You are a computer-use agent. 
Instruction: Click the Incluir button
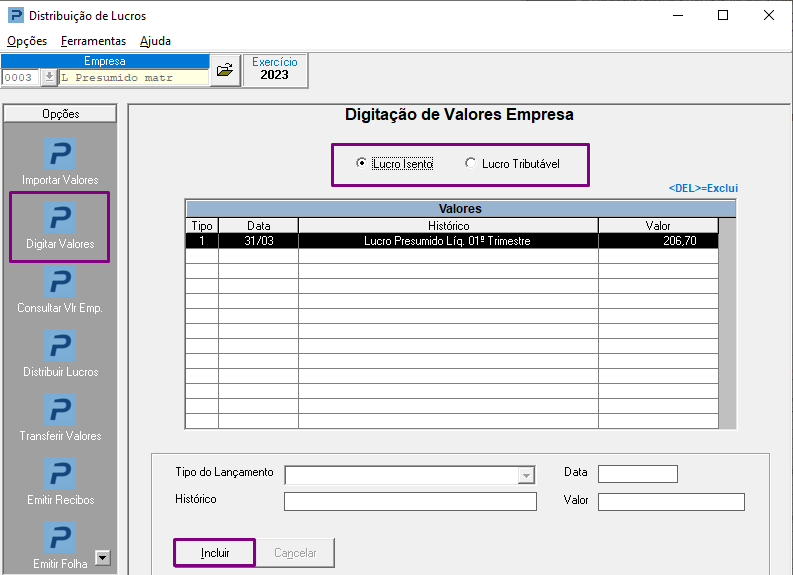215,553
